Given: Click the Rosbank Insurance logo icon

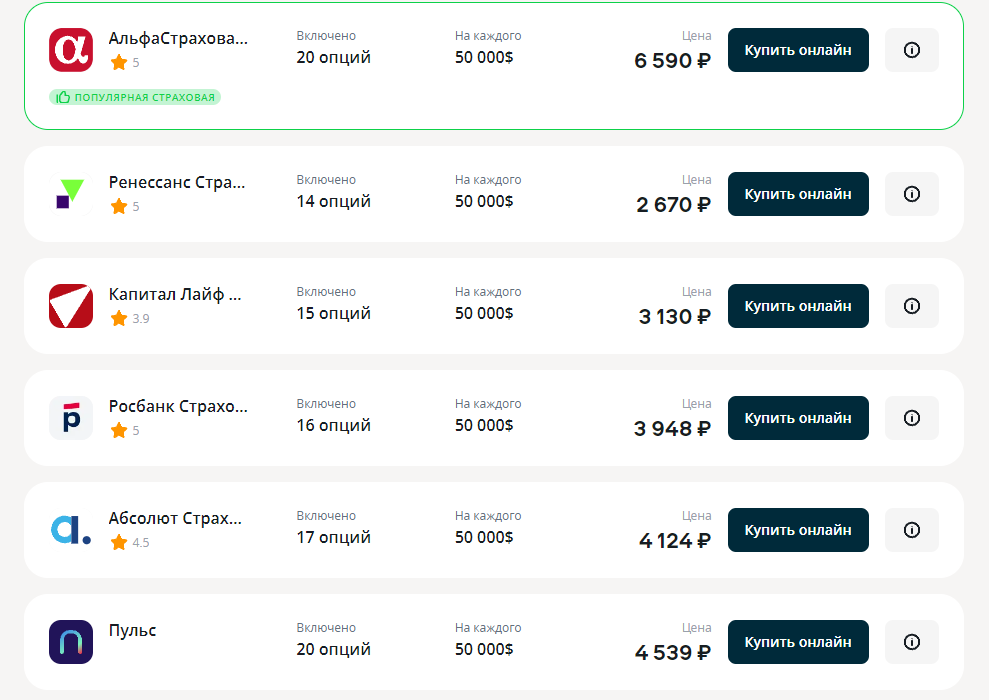Looking at the screenshot, I should [x=71, y=418].
